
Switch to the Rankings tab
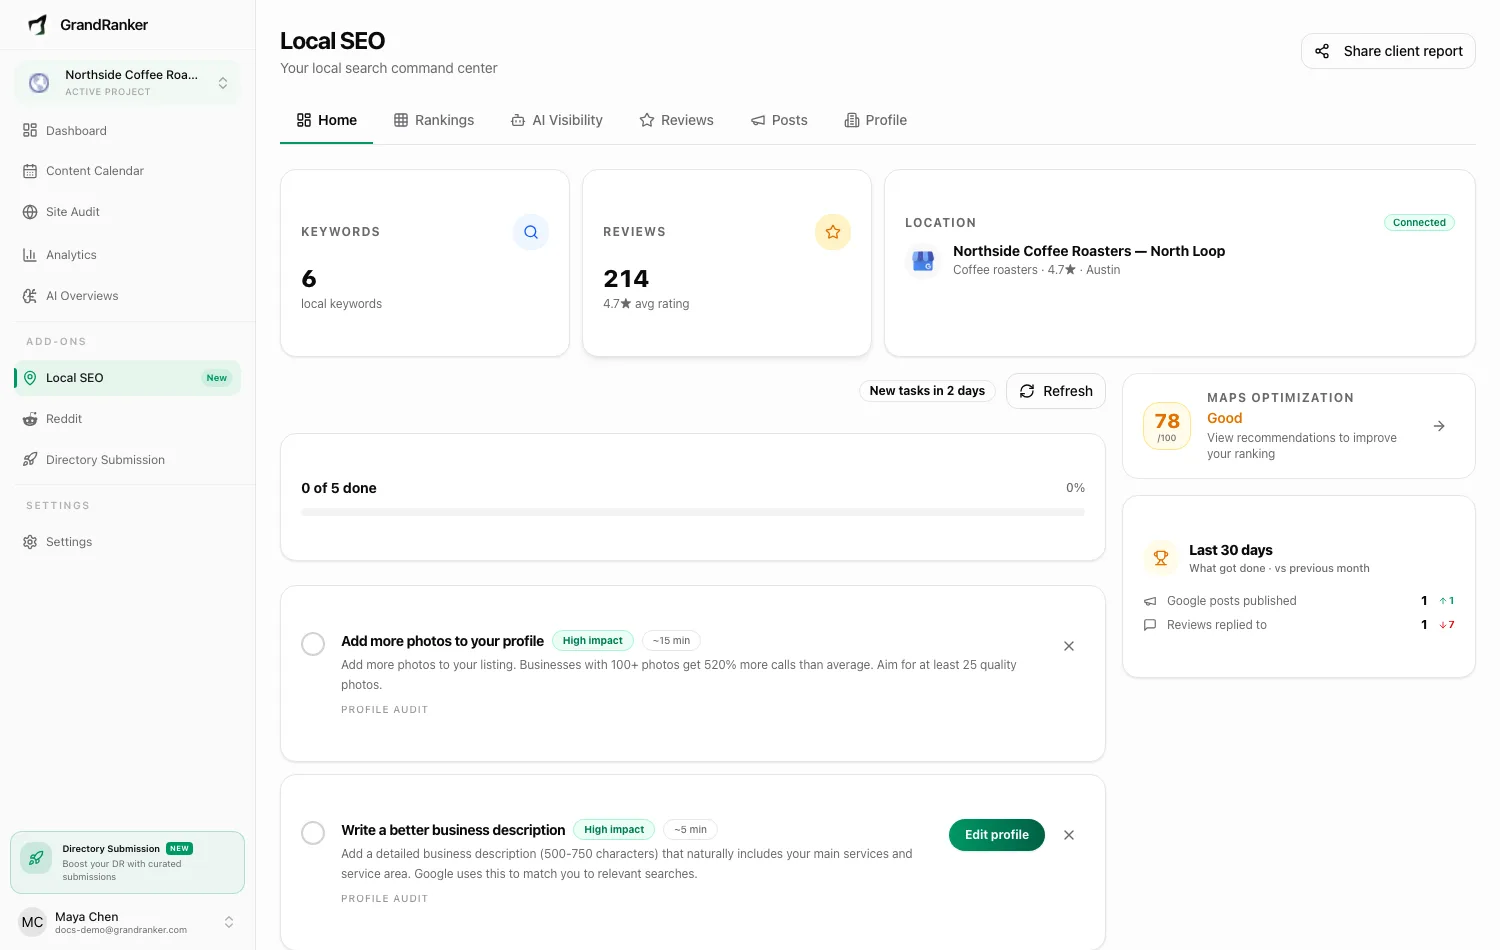point(434,120)
